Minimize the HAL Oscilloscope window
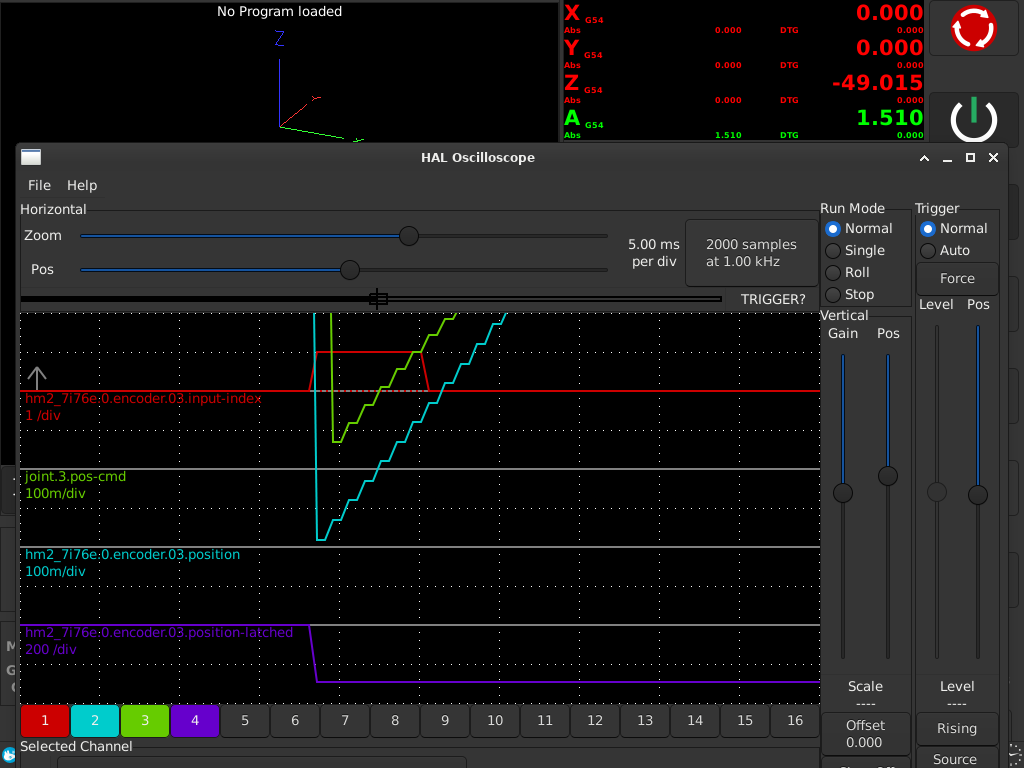 coord(946,158)
